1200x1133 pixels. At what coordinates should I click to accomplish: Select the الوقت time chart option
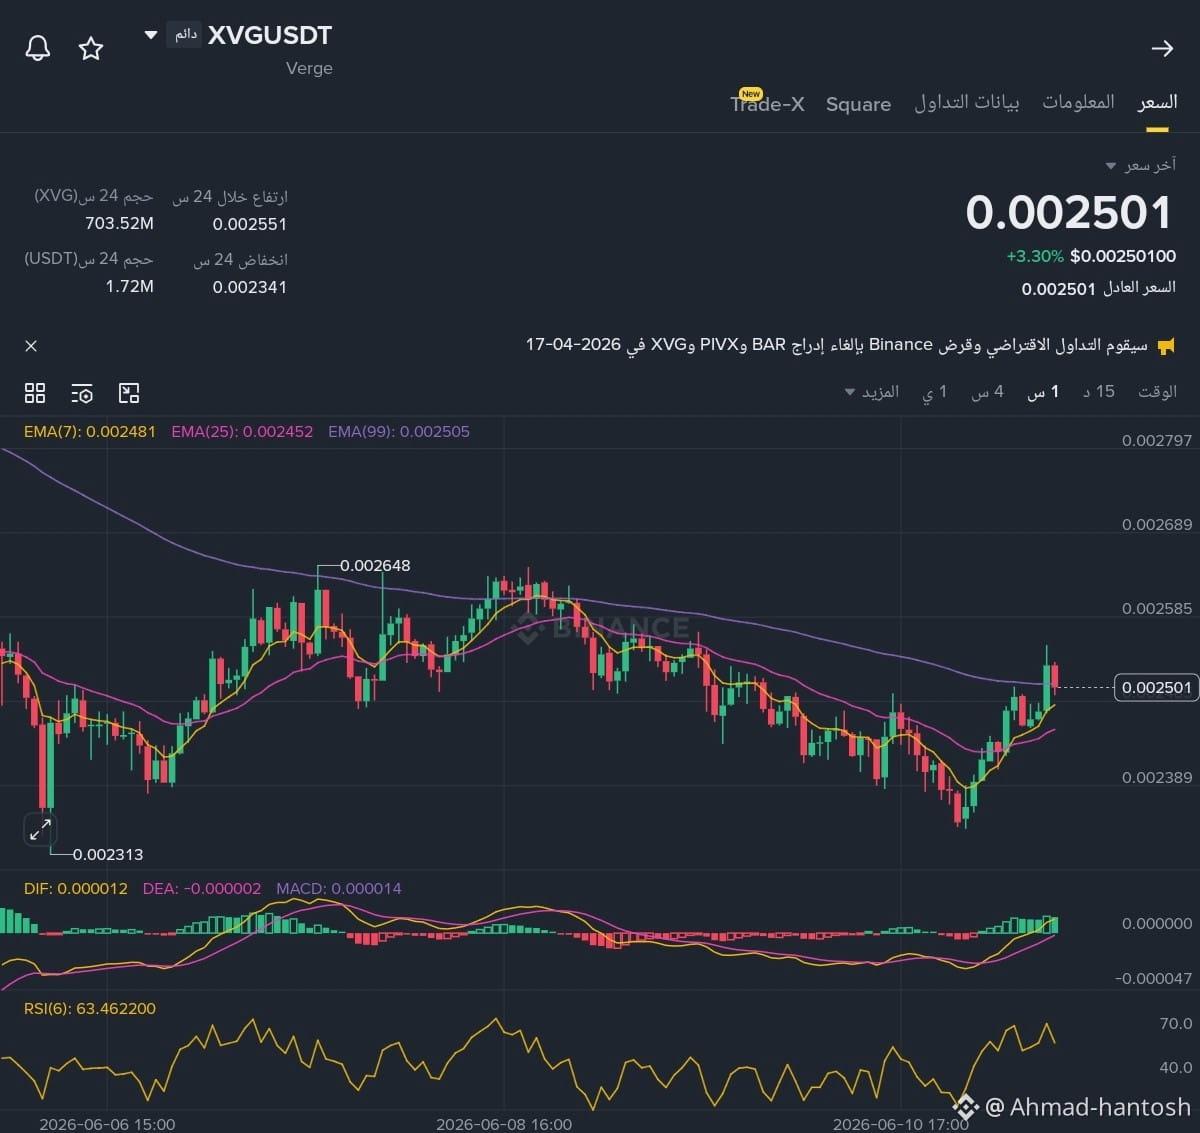pyautogui.click(x=1157, y=392)
